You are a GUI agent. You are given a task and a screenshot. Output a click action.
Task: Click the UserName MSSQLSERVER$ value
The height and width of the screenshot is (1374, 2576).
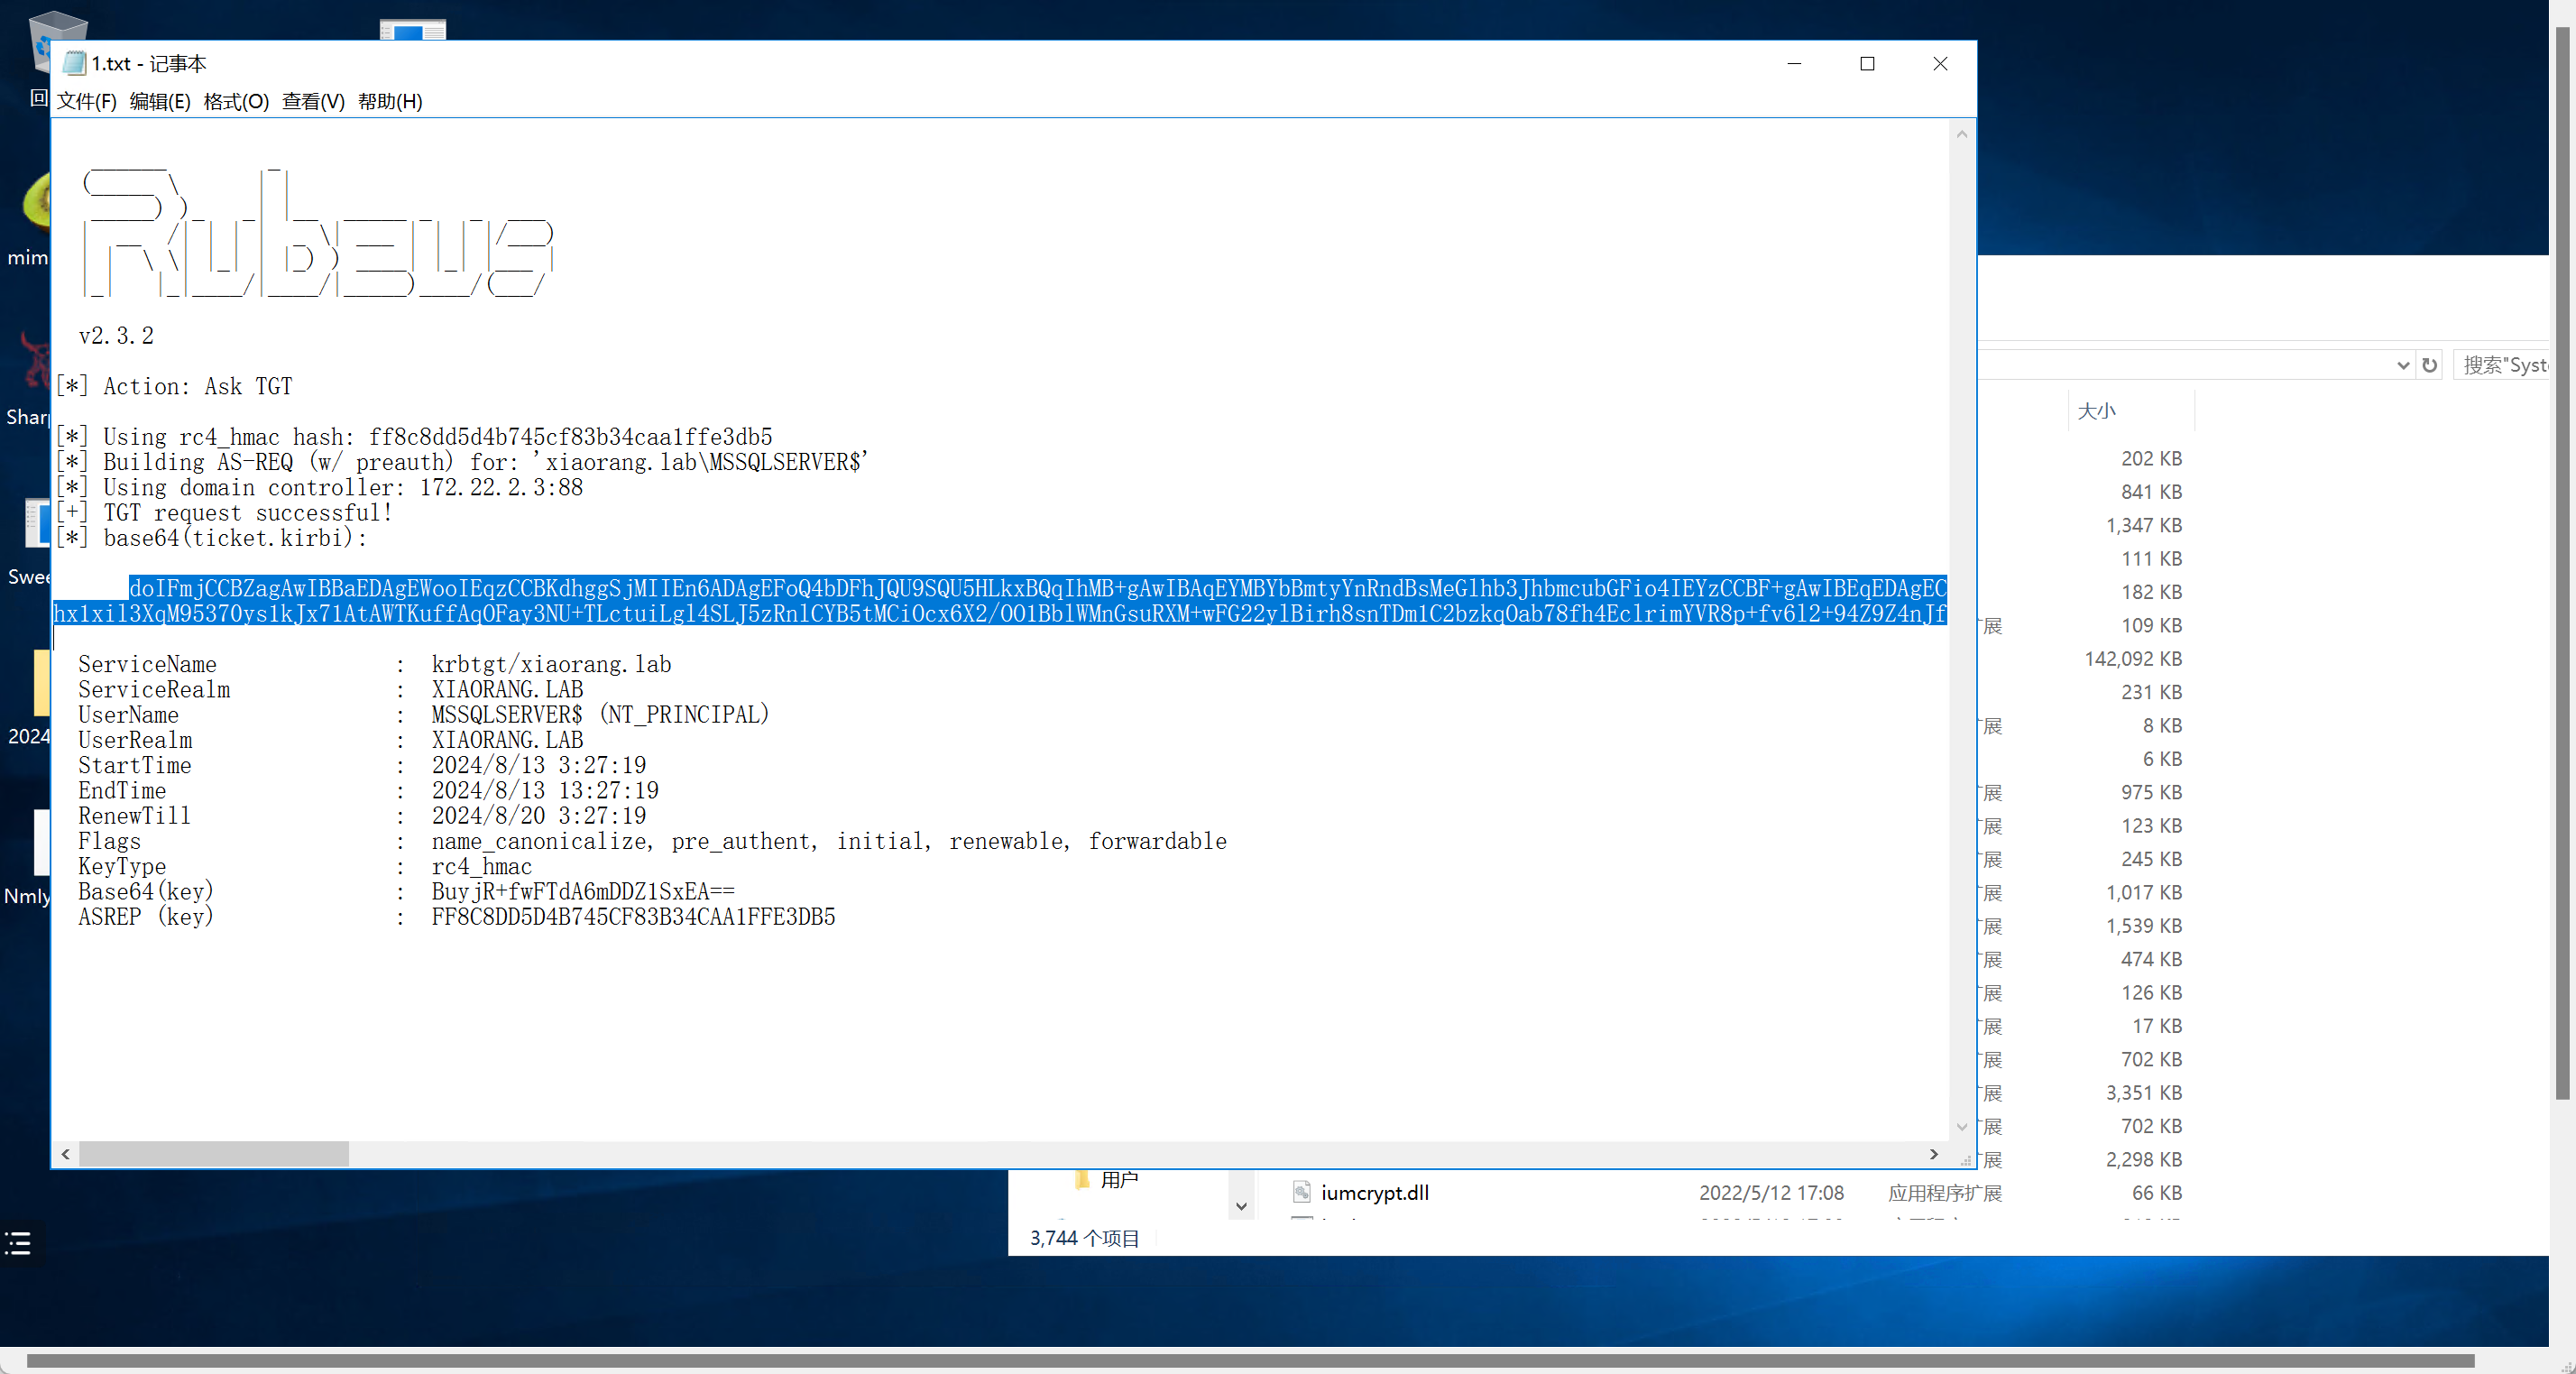[x=600, y=715]
